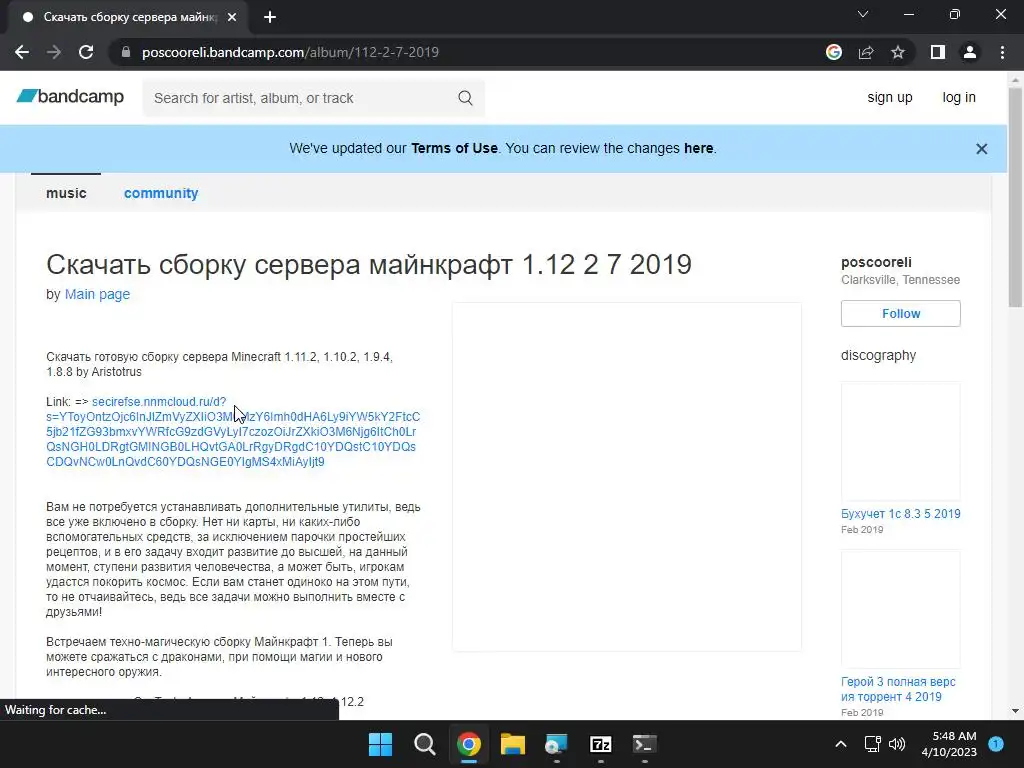Open a new browser tab
The width and height of the screenshot is (1024, 768).
point(270,17)
